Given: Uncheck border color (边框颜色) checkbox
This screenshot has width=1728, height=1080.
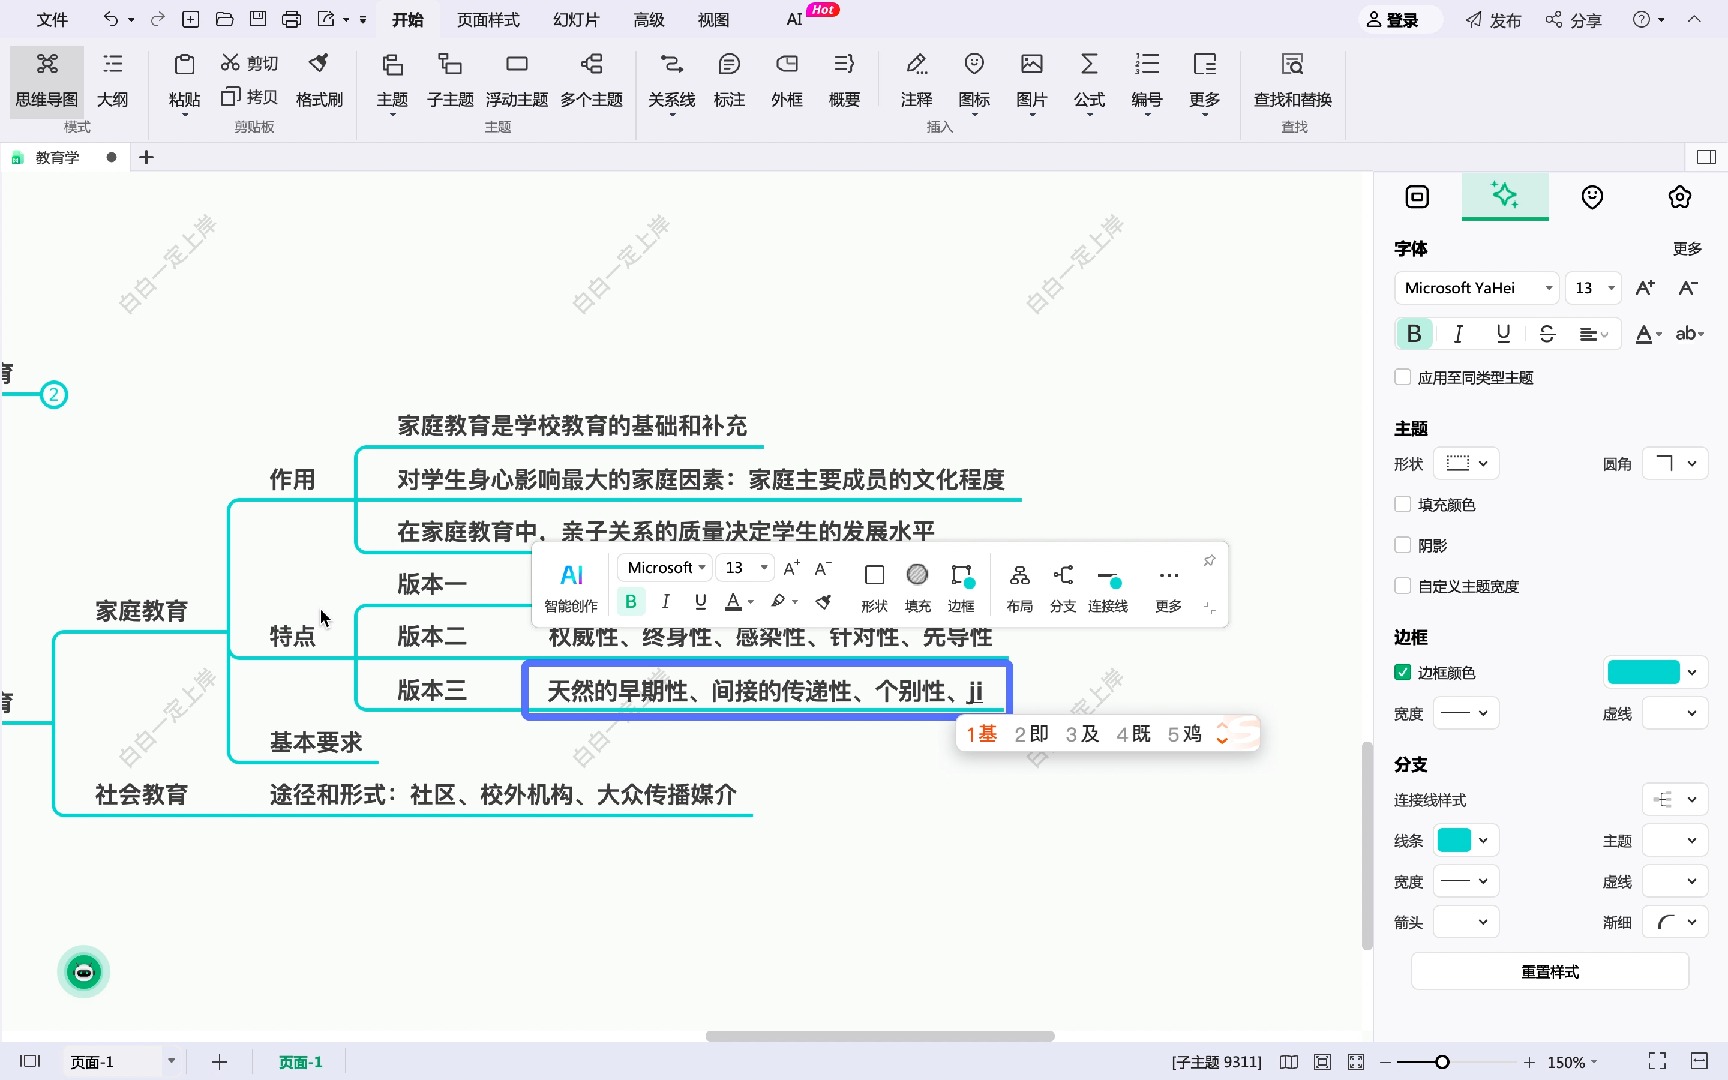Looking at the screenshot, I should pos(1402,672).
